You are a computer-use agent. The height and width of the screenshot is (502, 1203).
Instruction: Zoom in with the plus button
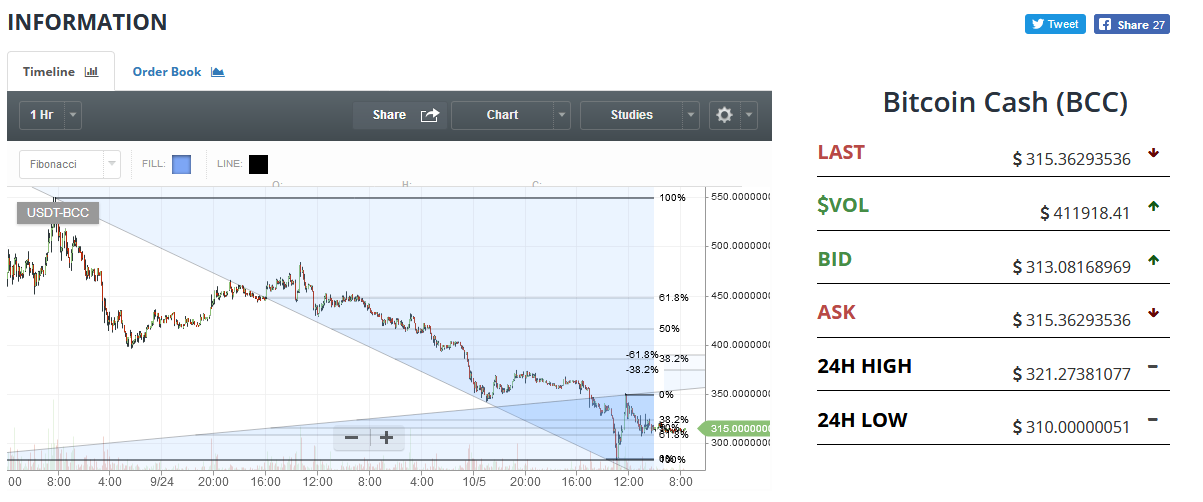click(387, 437)
